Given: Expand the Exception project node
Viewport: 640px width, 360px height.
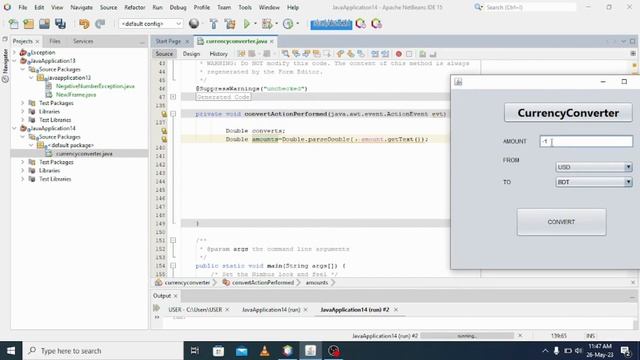Looking at the screenshot, I should [15, 53].
